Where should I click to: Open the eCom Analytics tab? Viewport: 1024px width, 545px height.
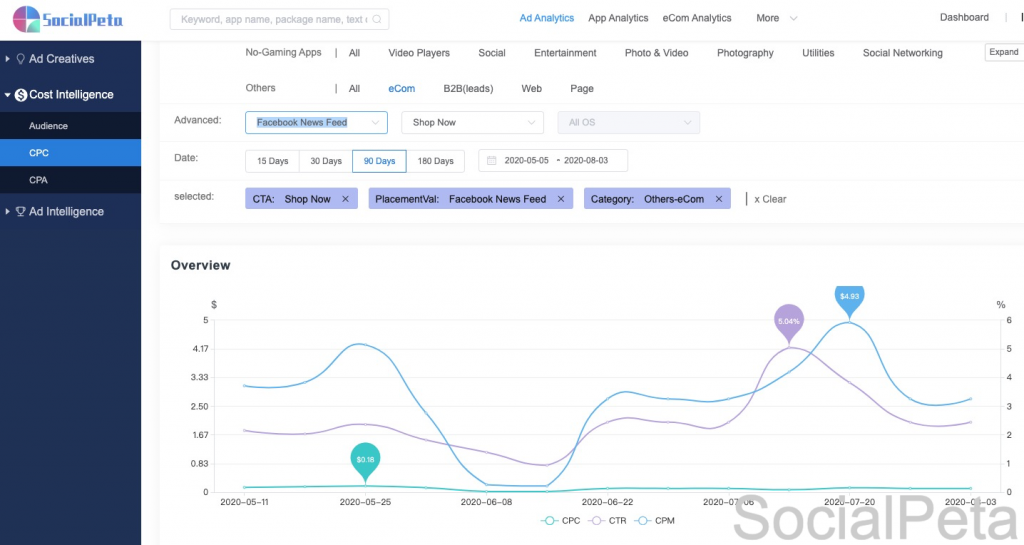point(697,18)
